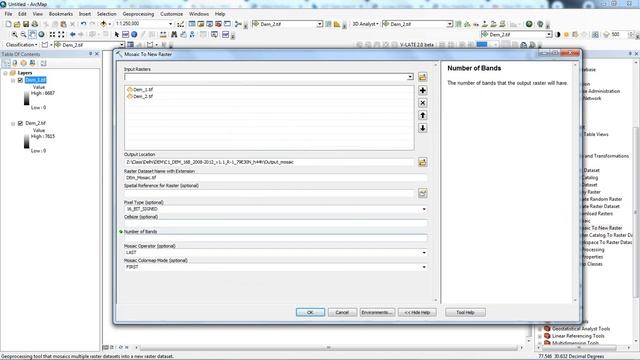Click the Cancel button
Viewport: 640px width, 360px height.
pos(342,312)
